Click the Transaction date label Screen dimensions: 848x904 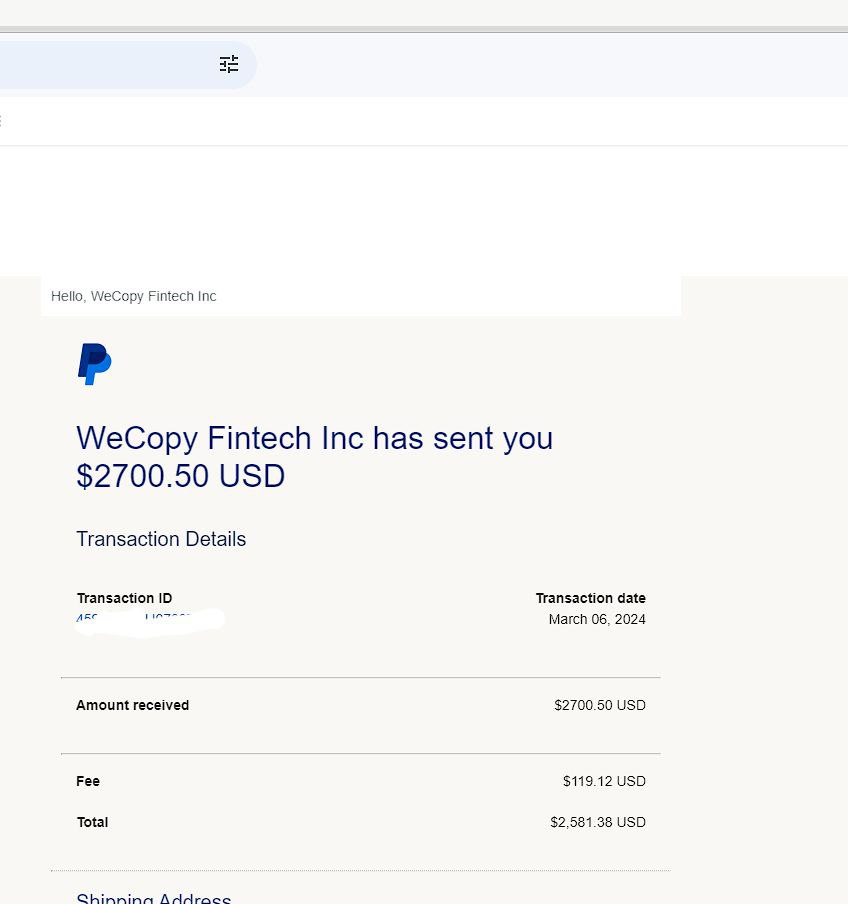590,598
